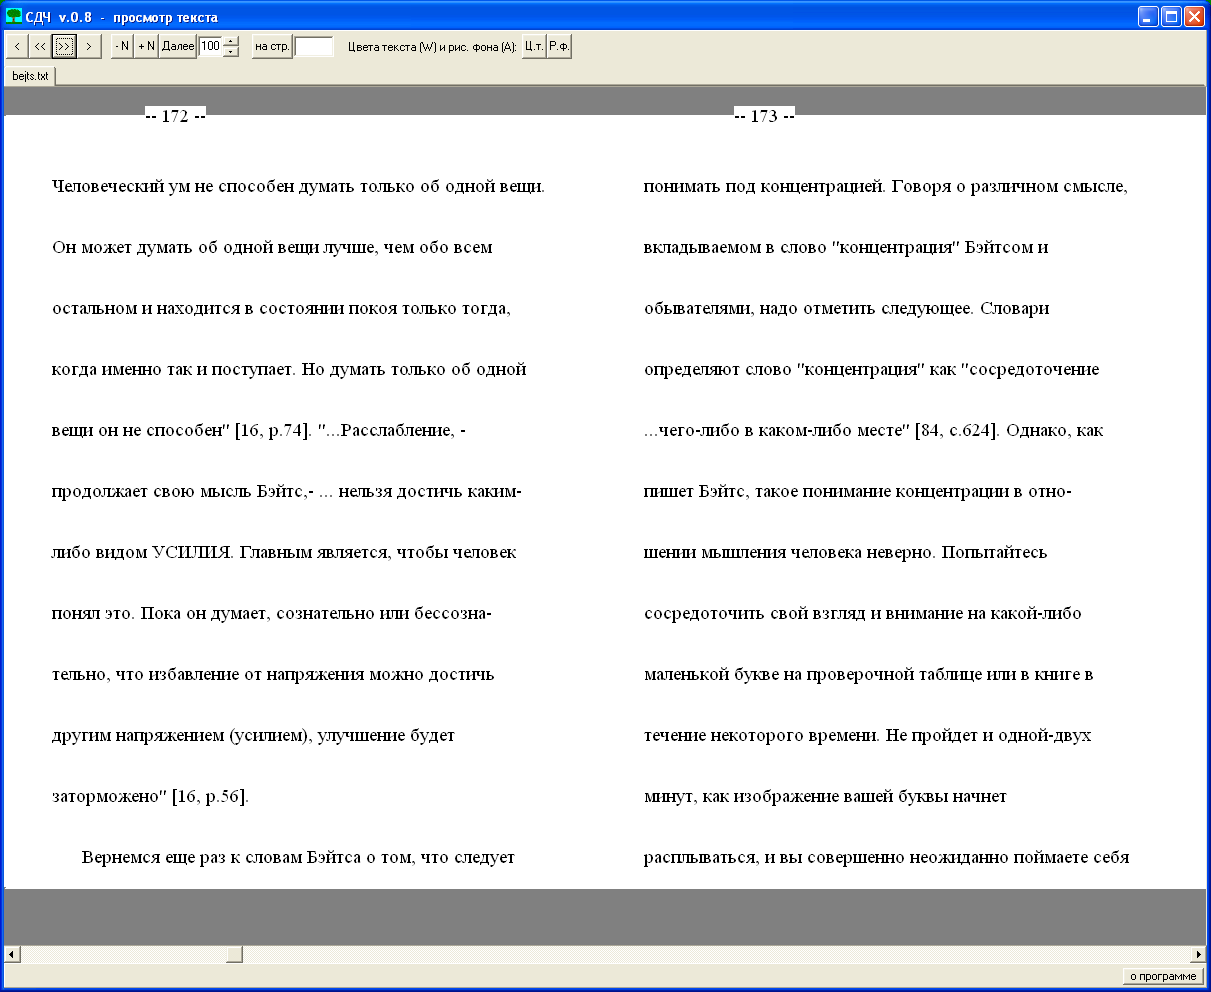Click the horizontal scrollbar thumb

234,954
